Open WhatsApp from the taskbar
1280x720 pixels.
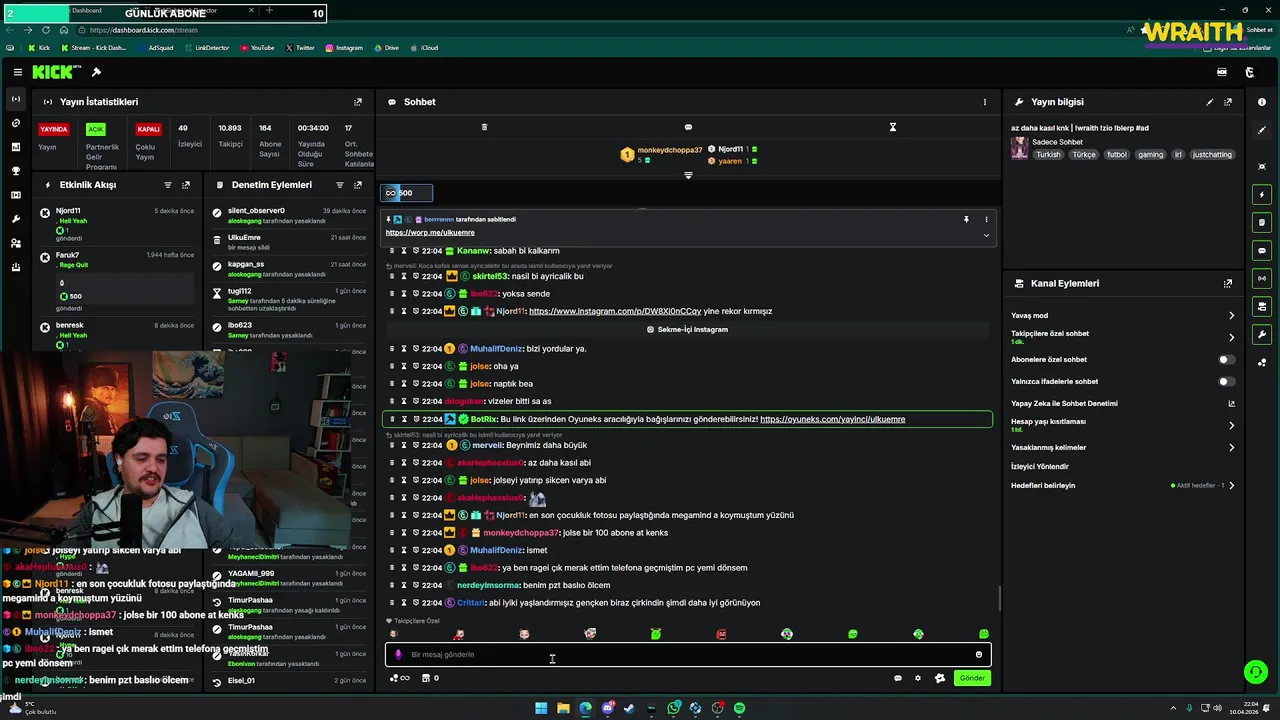tap(674, 708)
